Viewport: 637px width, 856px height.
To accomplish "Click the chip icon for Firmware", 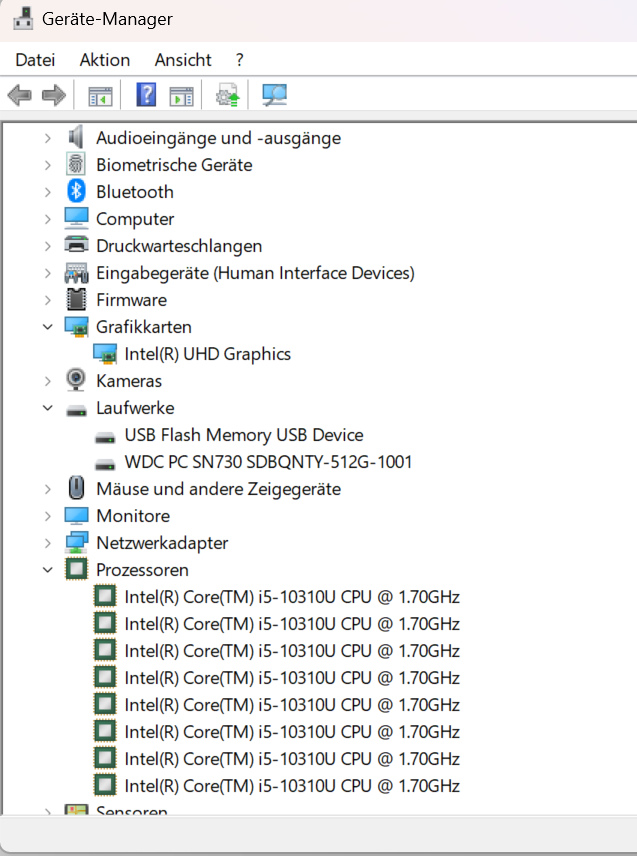I will pyautogui.click(x=76, y=299).
